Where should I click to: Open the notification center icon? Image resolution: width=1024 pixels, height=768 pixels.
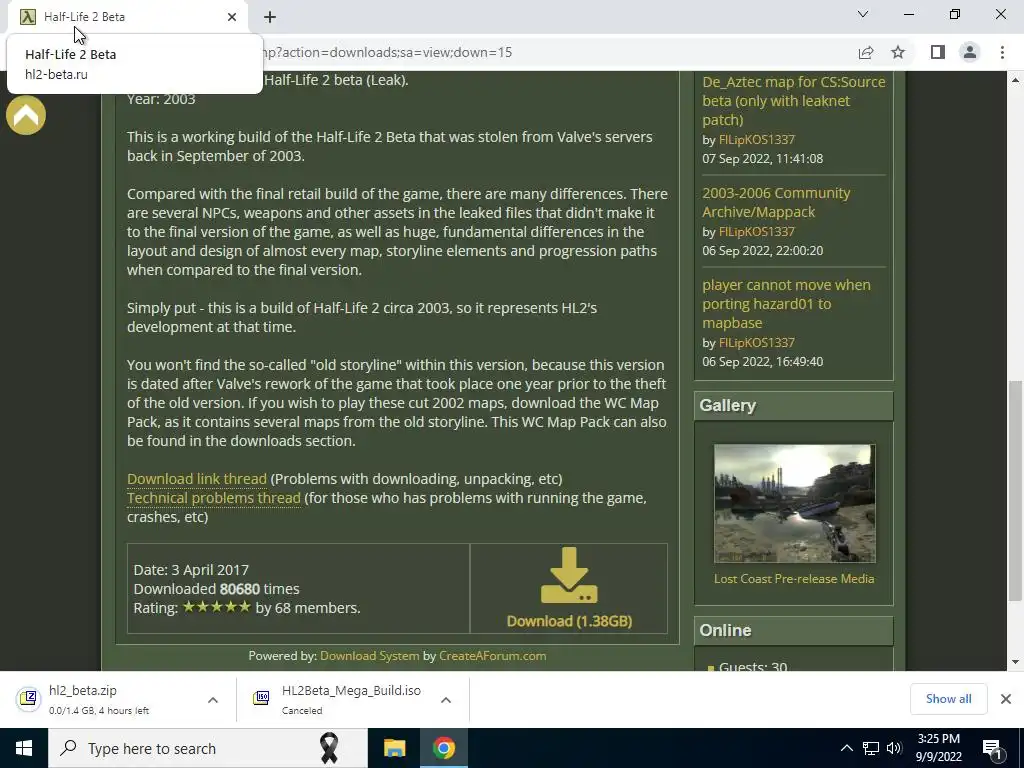point(991,748)
